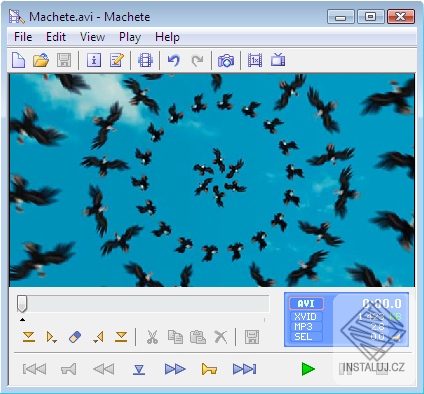Image resolution: width=424 pixels, height=394 pixels.
Task: Click the grayed-out redo arrow
Action: [197, 60]
